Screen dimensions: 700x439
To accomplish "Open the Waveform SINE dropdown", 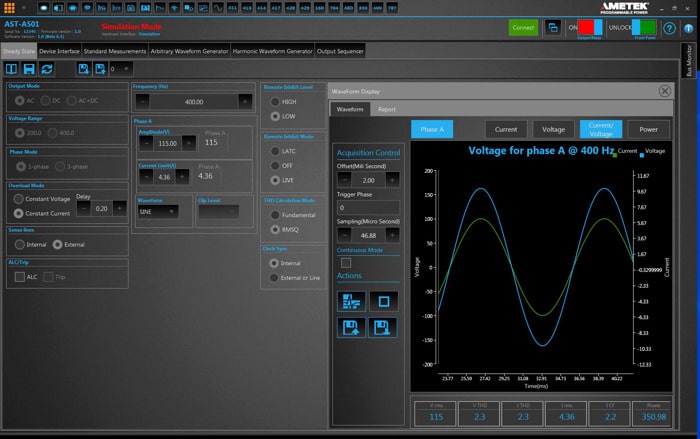I will point(158,211).
